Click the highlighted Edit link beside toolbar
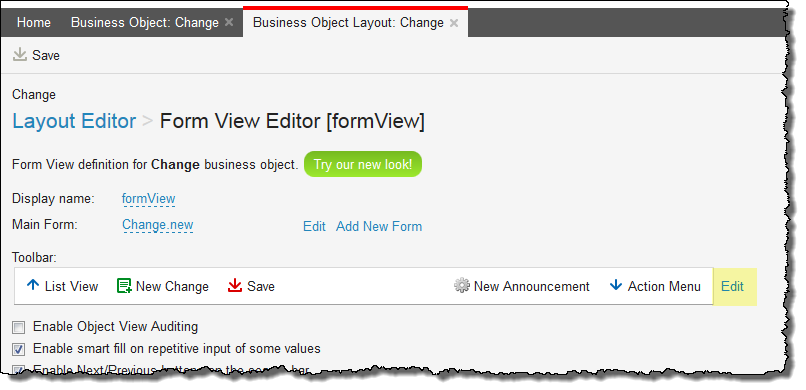The width and height of the screenshot is (806, 390). [732, 286]
